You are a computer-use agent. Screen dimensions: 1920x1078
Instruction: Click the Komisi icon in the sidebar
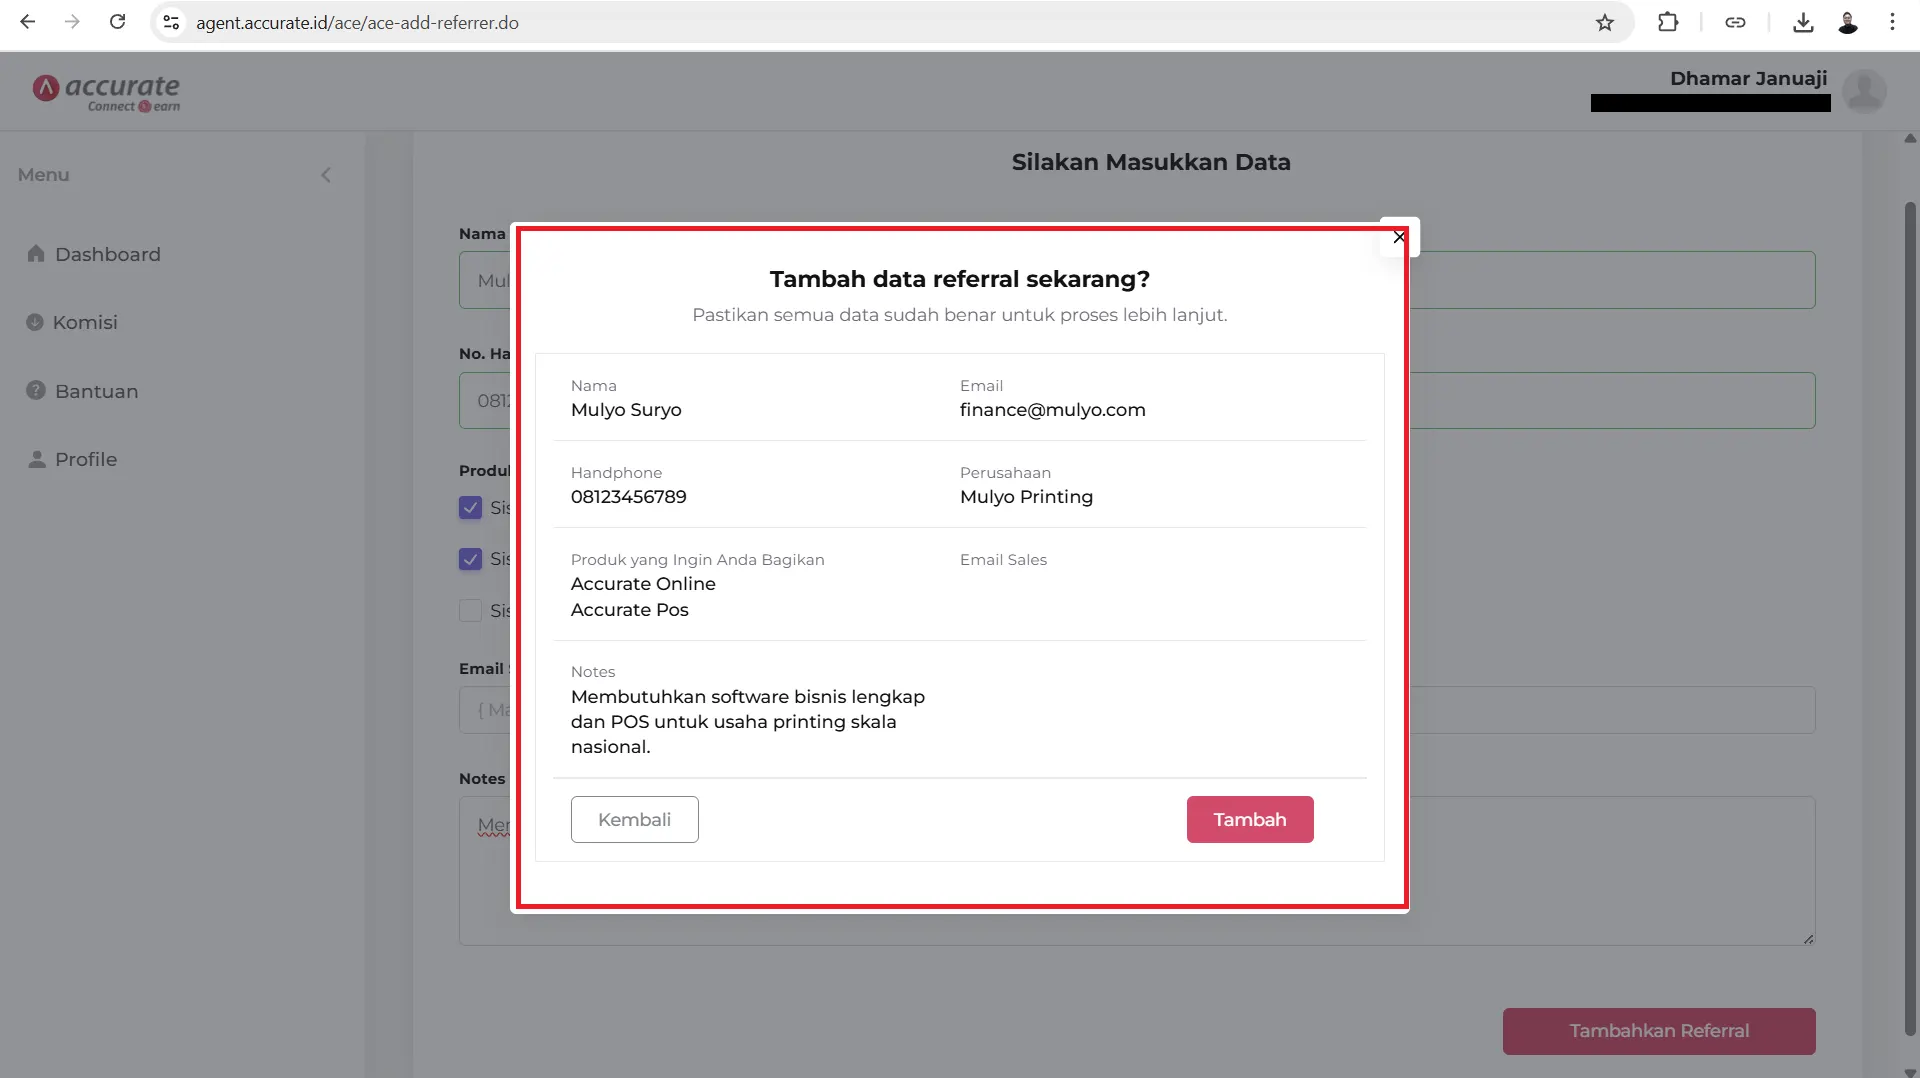point(35,322)
